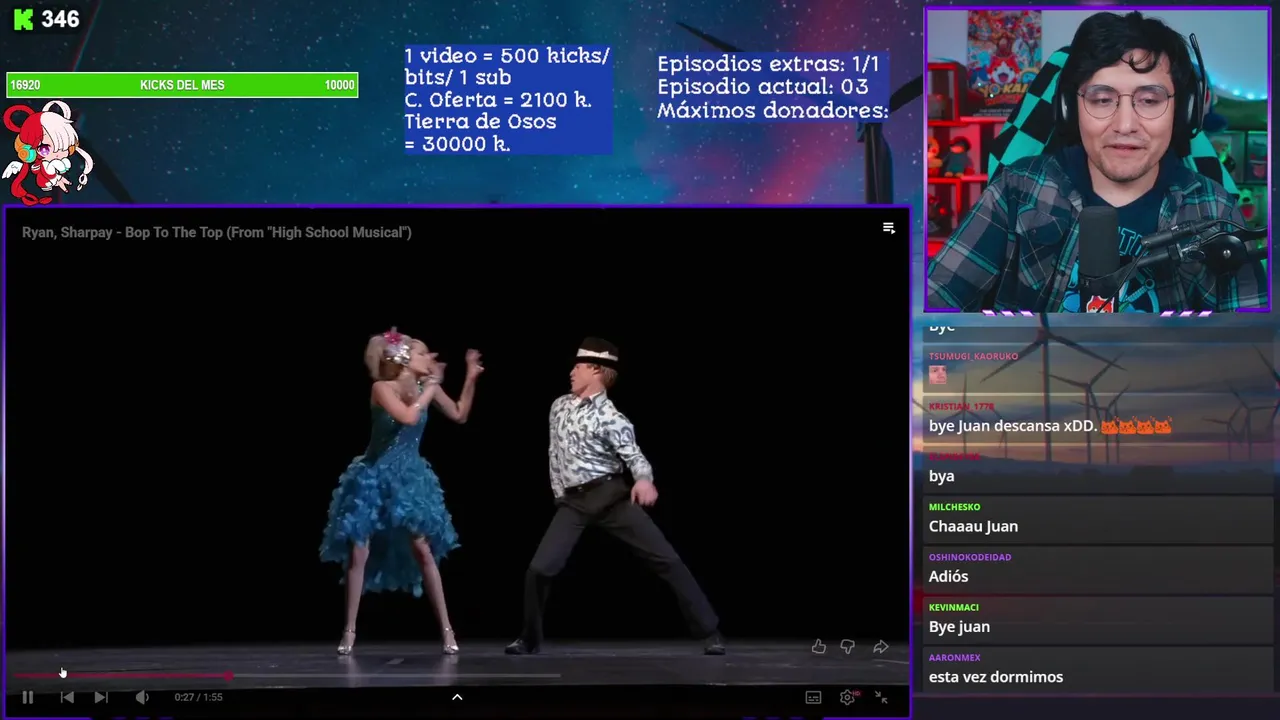Open the playlist queue menu icon
Viewport: 1280px width, 720px height.
click(889, 228)
